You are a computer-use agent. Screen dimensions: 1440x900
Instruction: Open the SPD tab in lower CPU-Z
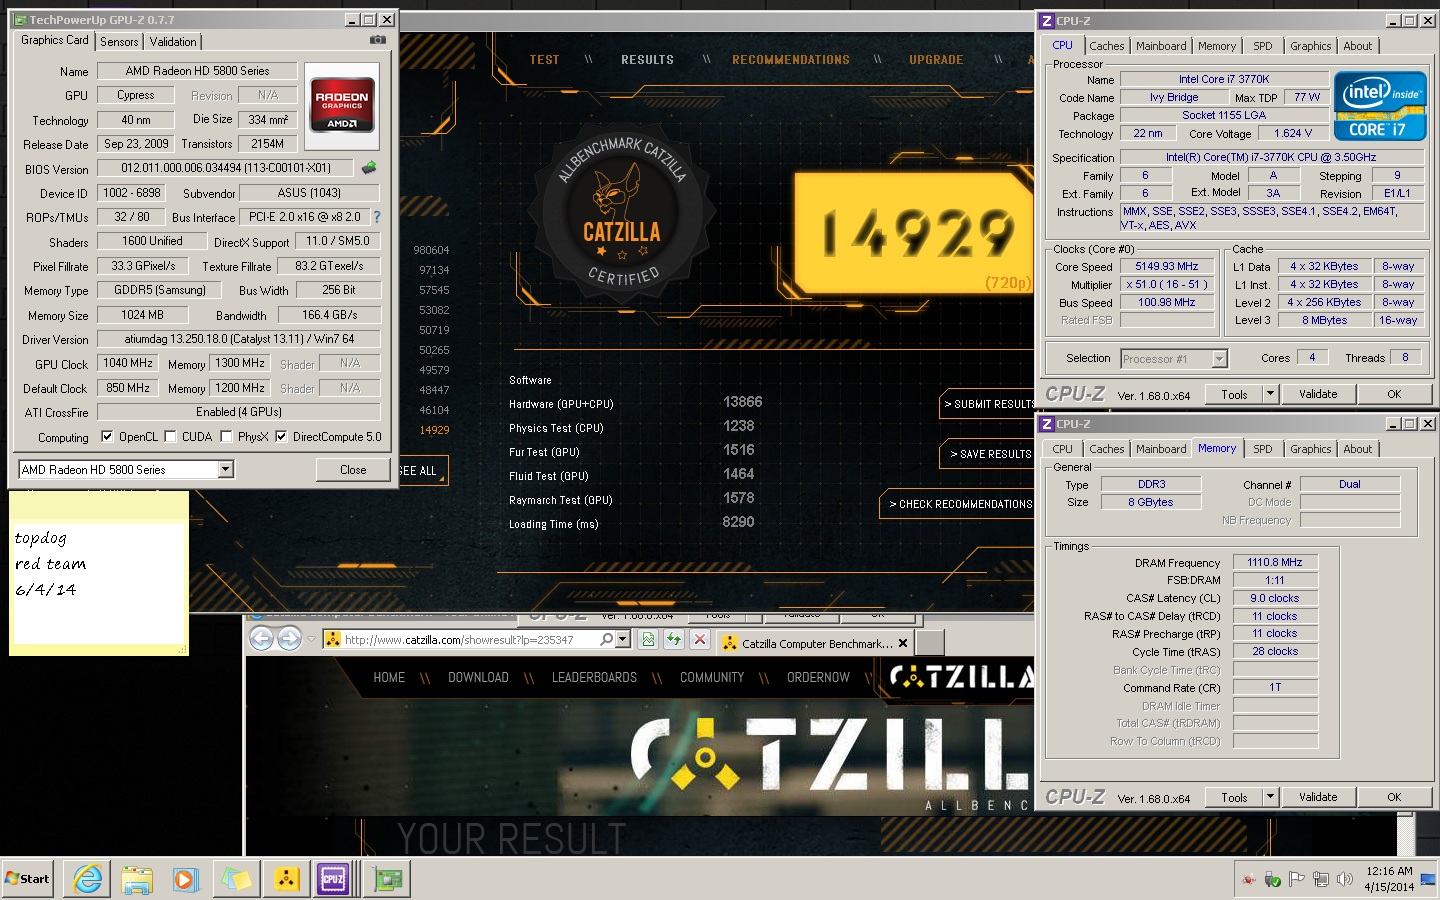pyautogui.click(x=1263, y=449)
